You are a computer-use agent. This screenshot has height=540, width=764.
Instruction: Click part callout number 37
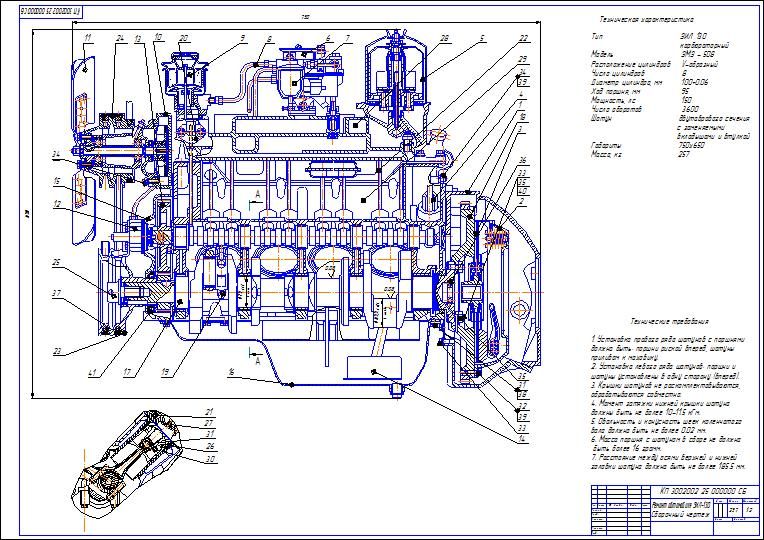tap(57, 294)
